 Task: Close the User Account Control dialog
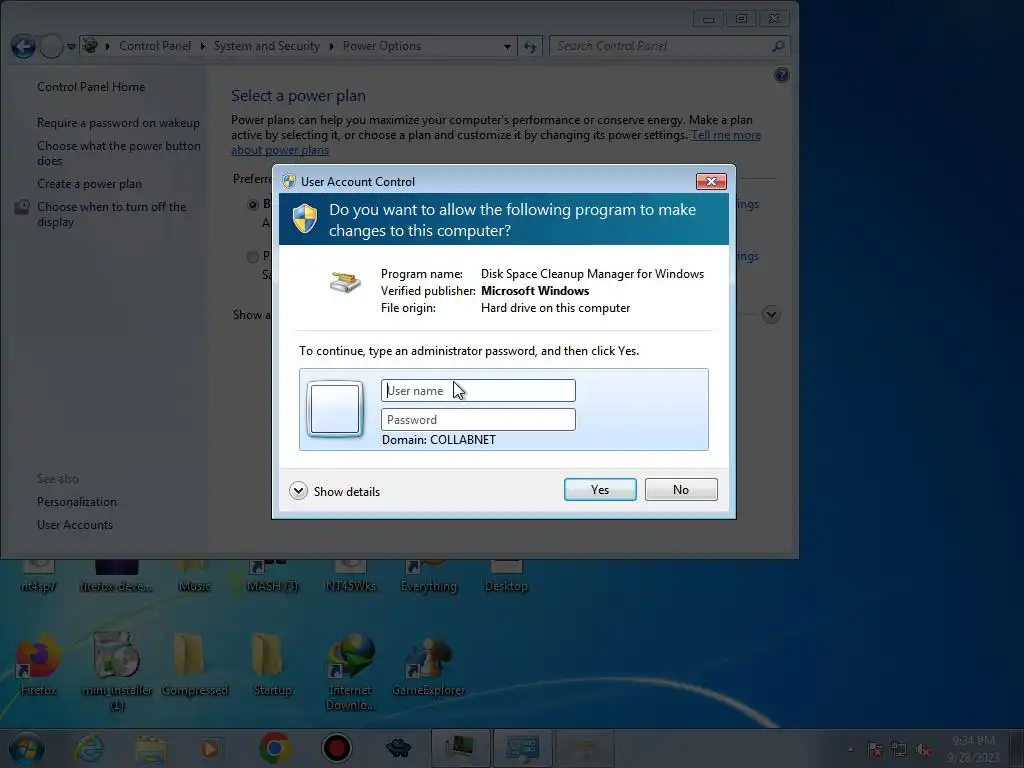(711, 182)
